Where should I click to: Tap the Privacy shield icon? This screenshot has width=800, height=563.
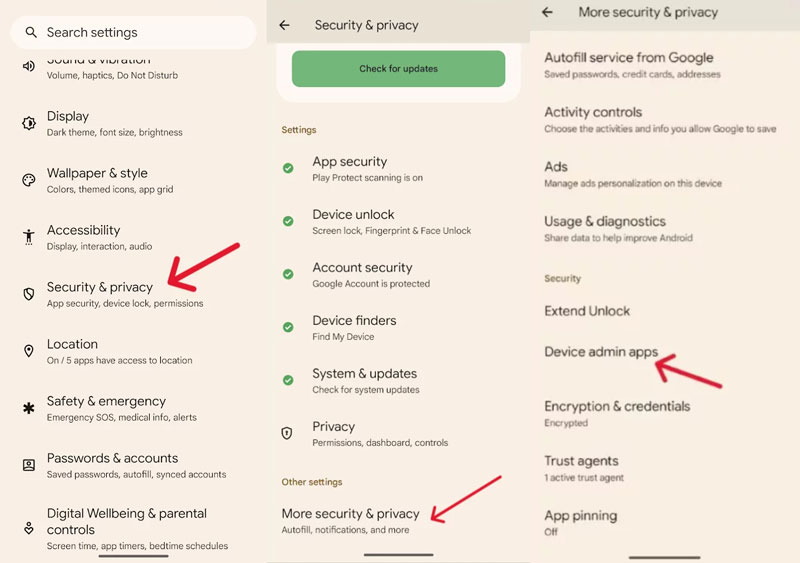(x=287, y=433)
